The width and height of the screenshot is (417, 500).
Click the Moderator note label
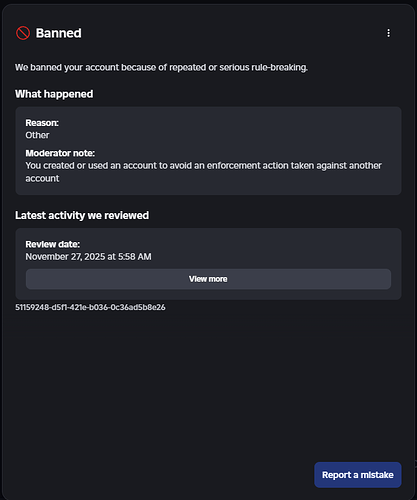[x=60, y=153]
